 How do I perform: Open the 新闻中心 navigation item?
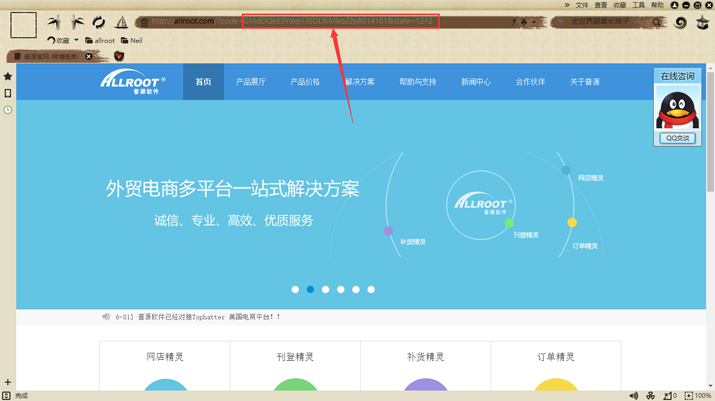(x=476, y=82)
